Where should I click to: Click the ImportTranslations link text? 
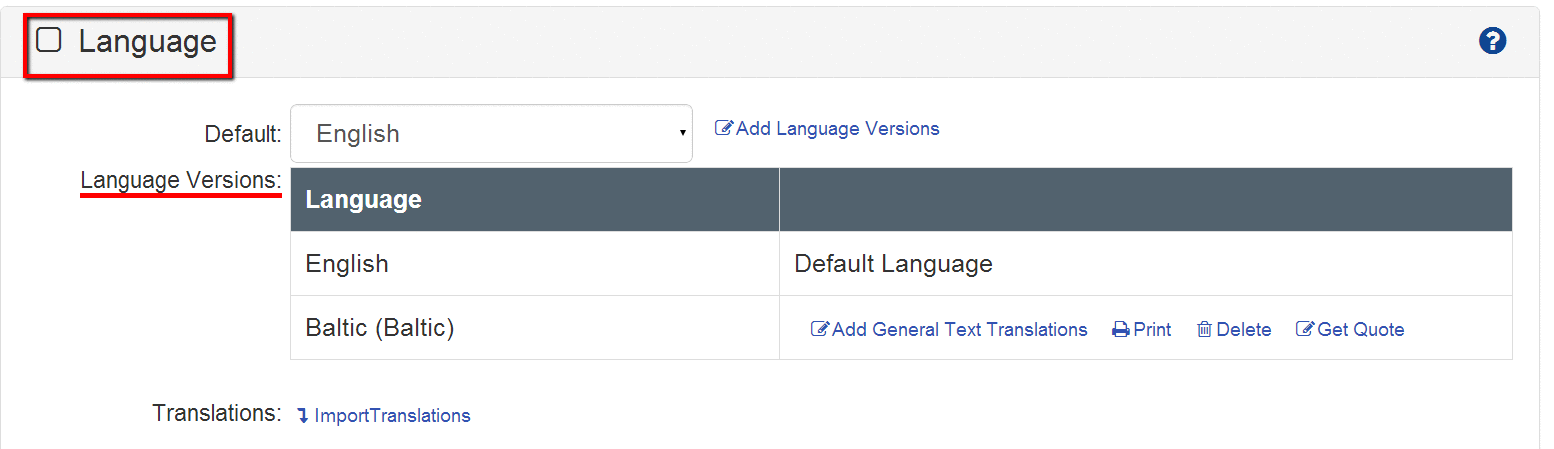click(x=392, y=416)
